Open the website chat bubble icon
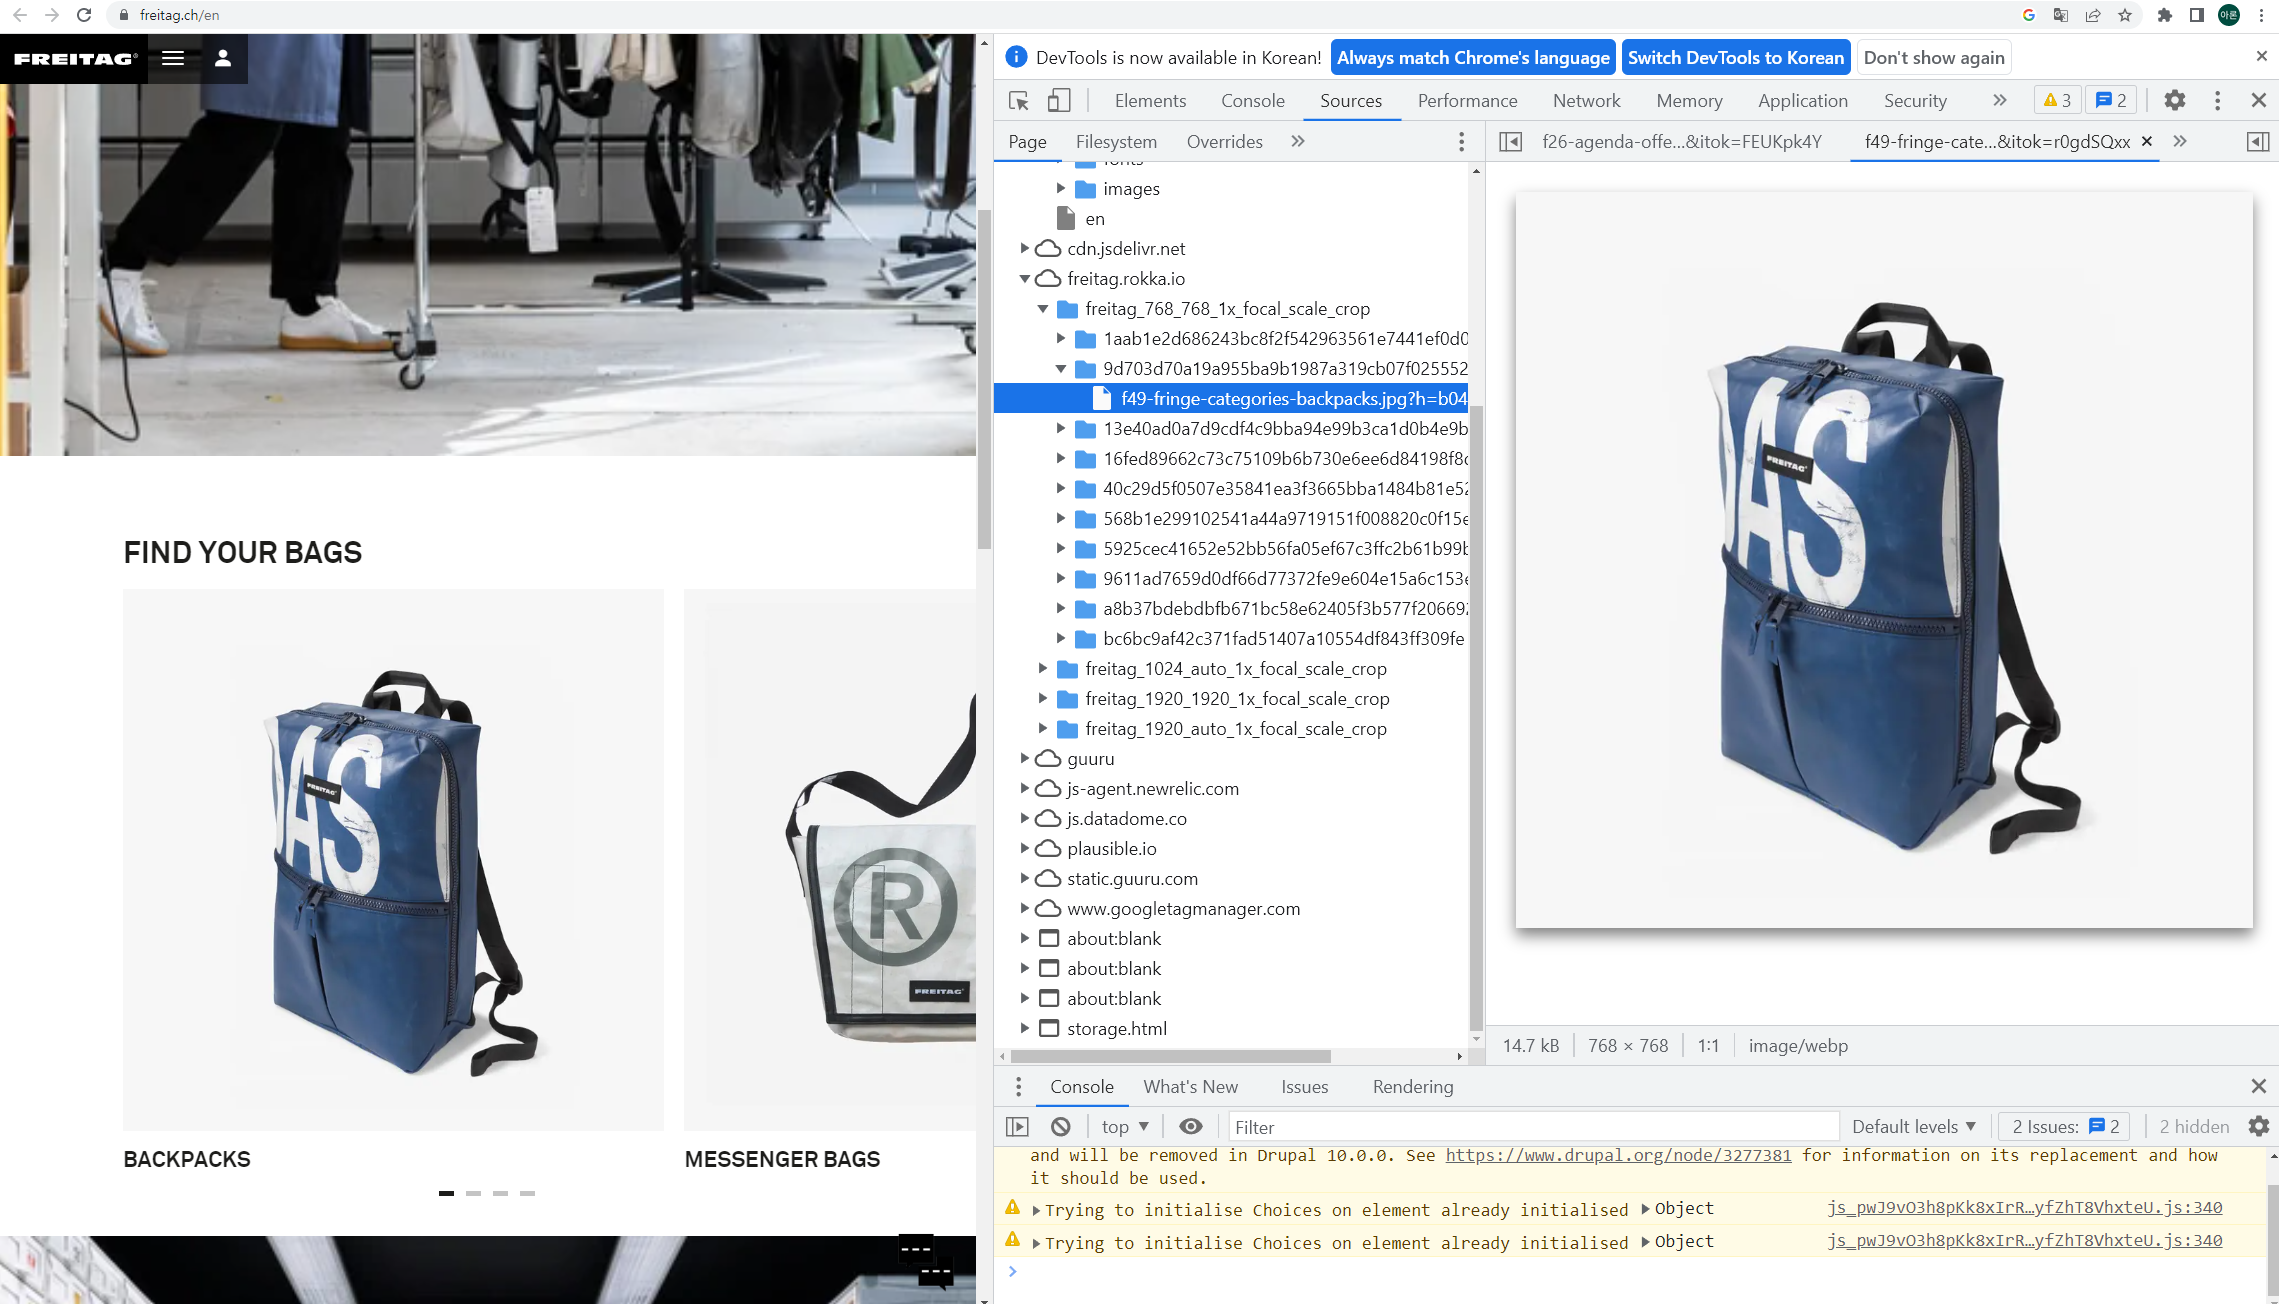 [x=925, y=1261]
